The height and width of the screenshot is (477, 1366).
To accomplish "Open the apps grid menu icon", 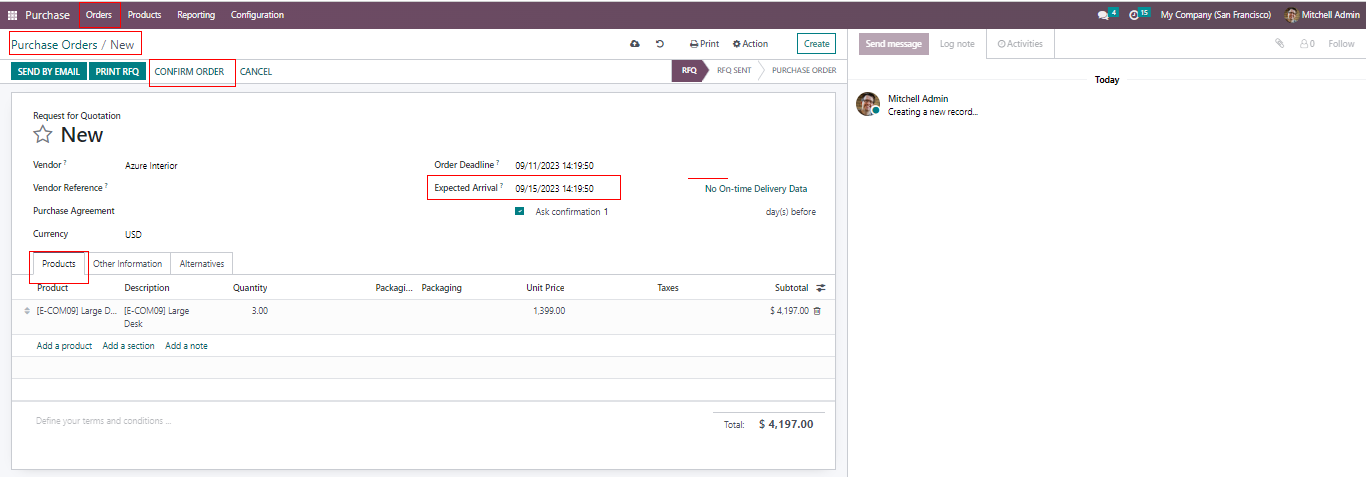I will coord(12,15).
